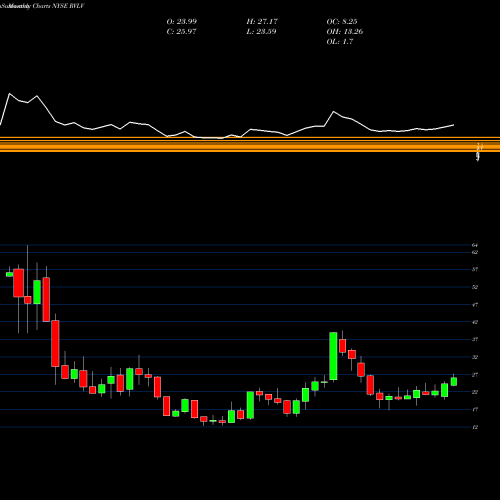
Task: Click the 27 price axis label
Action: [x=475, y=375]
